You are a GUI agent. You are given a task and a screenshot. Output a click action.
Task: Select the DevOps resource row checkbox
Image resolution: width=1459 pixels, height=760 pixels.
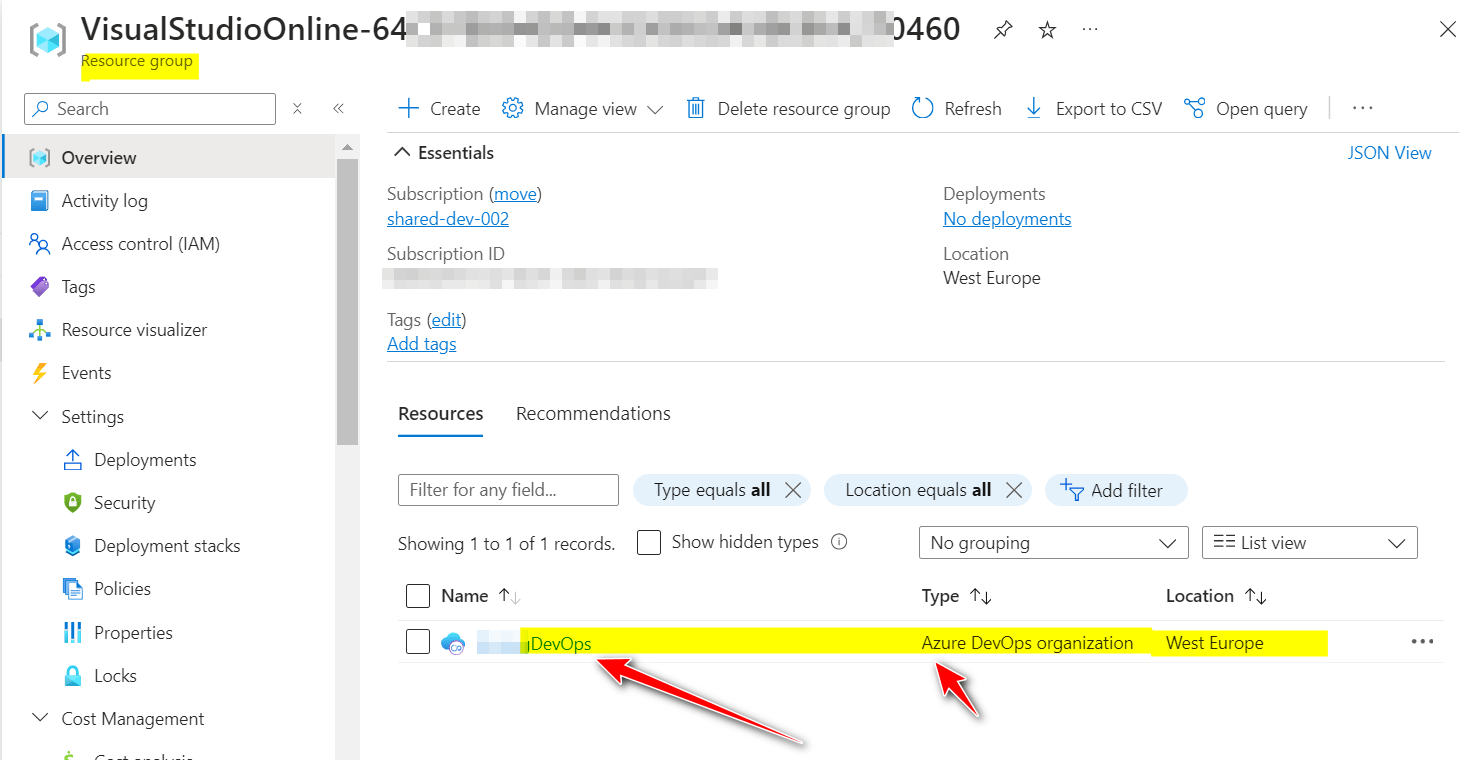(x=418, y=642)
